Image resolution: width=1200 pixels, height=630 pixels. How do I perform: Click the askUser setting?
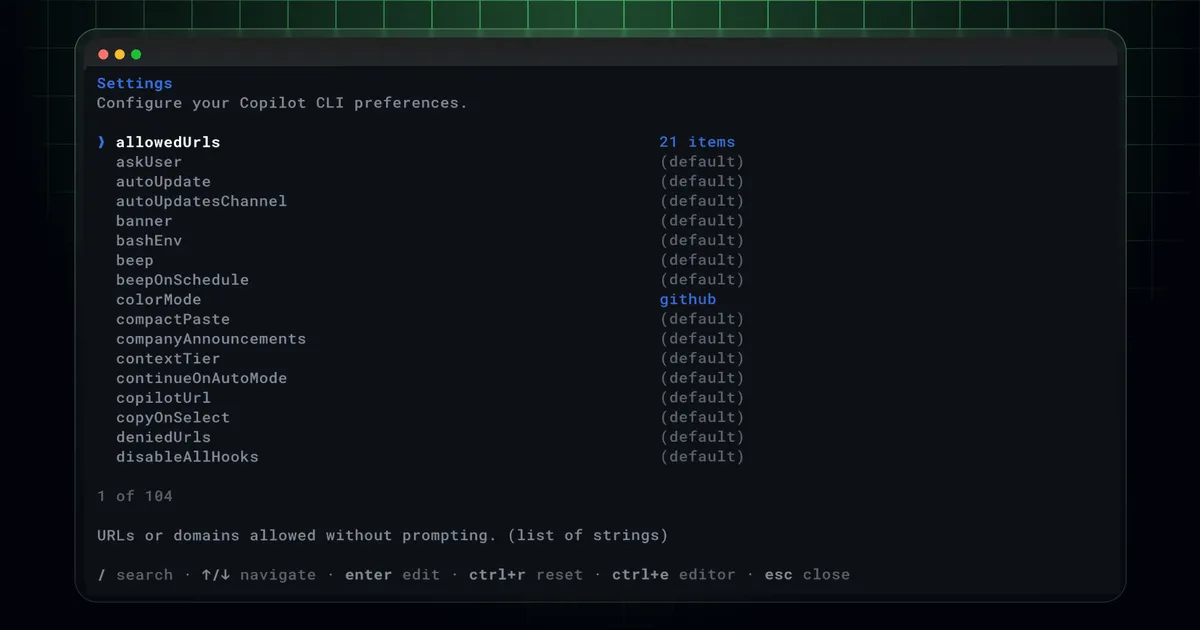click(149, 162)
